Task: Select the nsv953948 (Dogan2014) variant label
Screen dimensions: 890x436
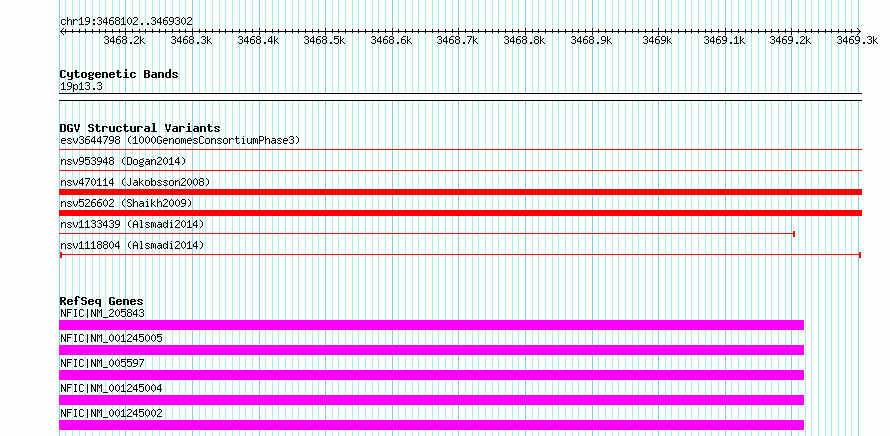Action: point(123,161)
